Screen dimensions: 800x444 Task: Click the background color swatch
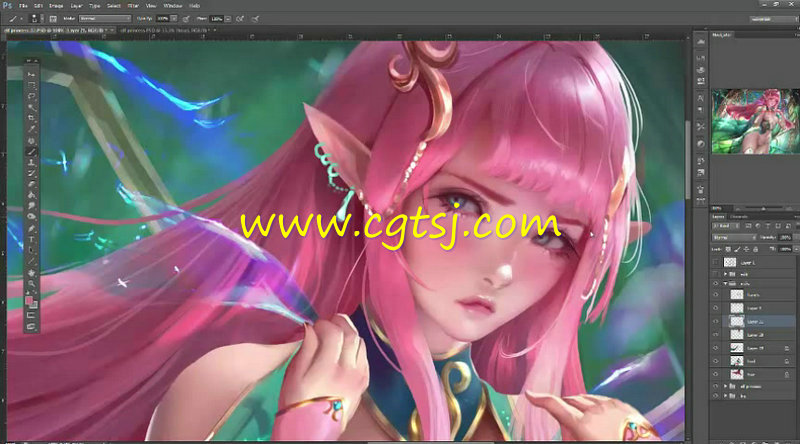pyautogui.click(x=34, y=305)
